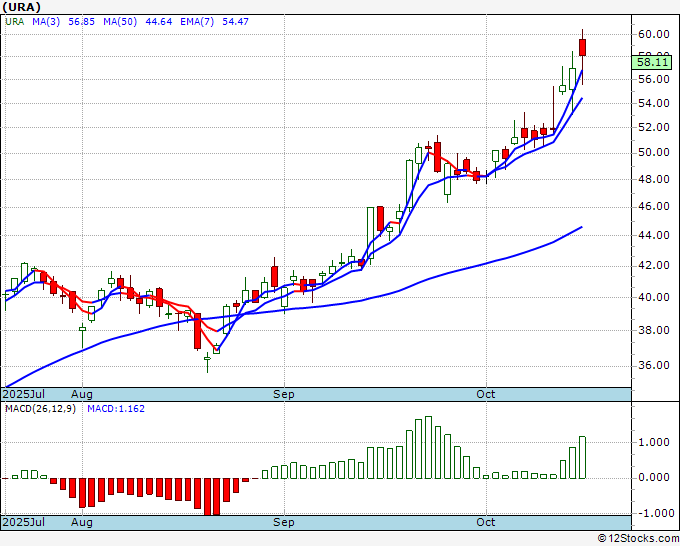680x546 pixels.
Task: Click the URA legend label
Action: point(15,22)
